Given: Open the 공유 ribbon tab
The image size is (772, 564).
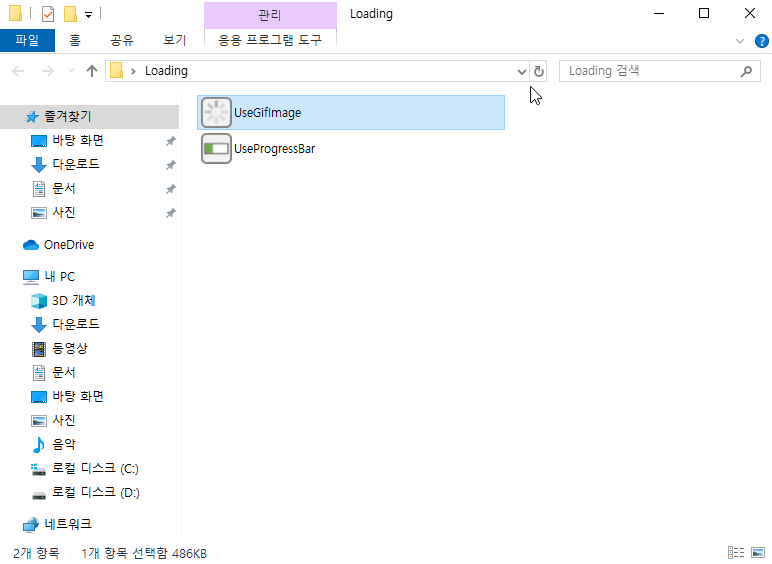Looking at the screenshot, I should [122, 40].
